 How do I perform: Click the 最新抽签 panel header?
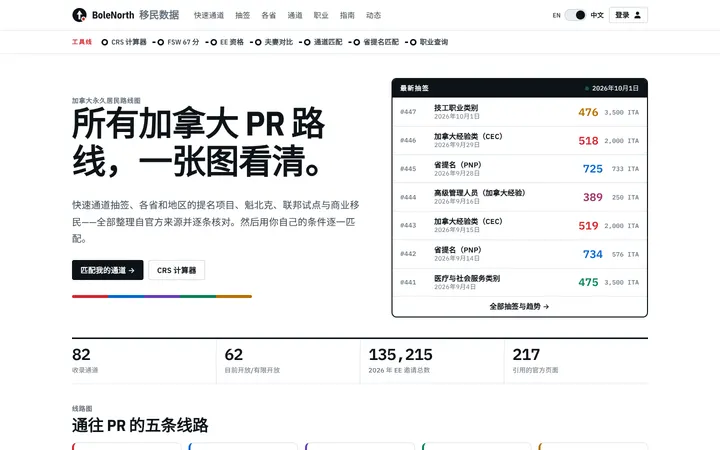[x=519, y=88]
